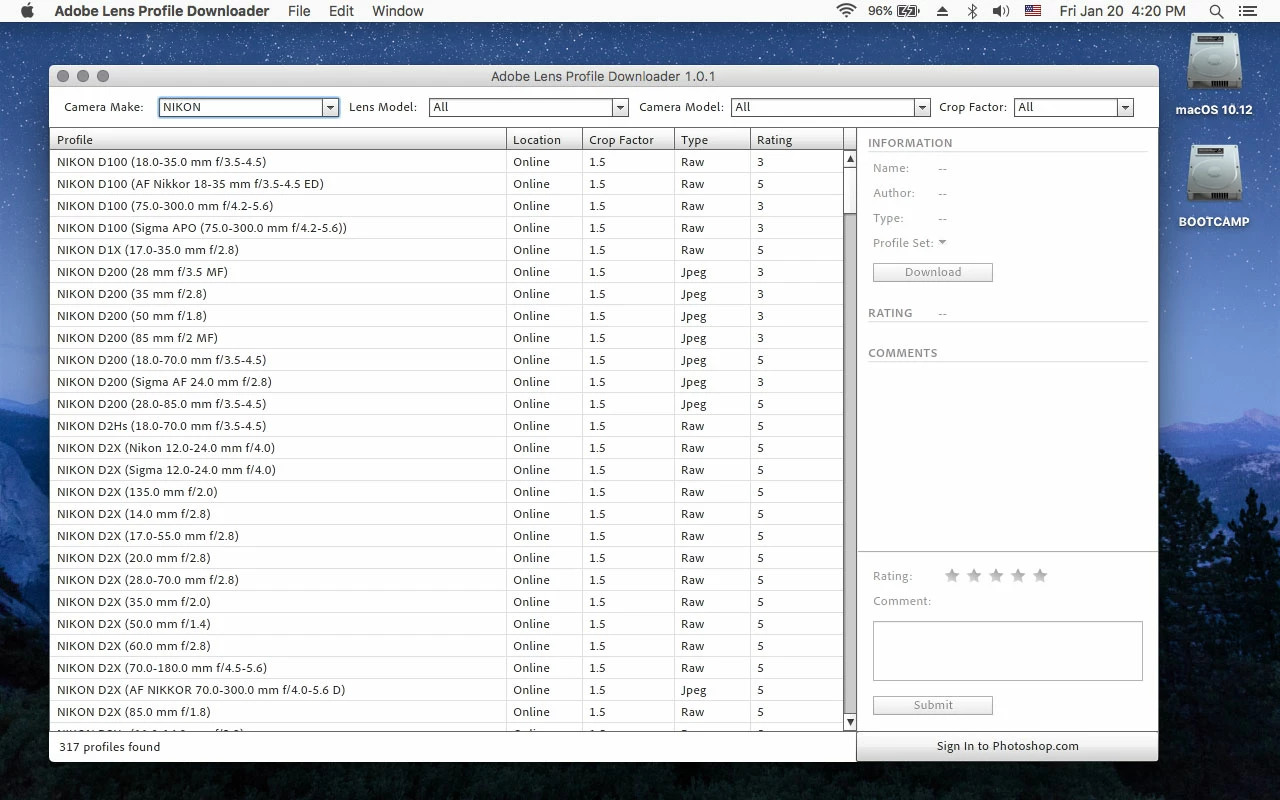Viewport: 1280px width, 800px height.
Task: Open the Adobe Lens Profile Downloader menu
Action: coord(162,11)
